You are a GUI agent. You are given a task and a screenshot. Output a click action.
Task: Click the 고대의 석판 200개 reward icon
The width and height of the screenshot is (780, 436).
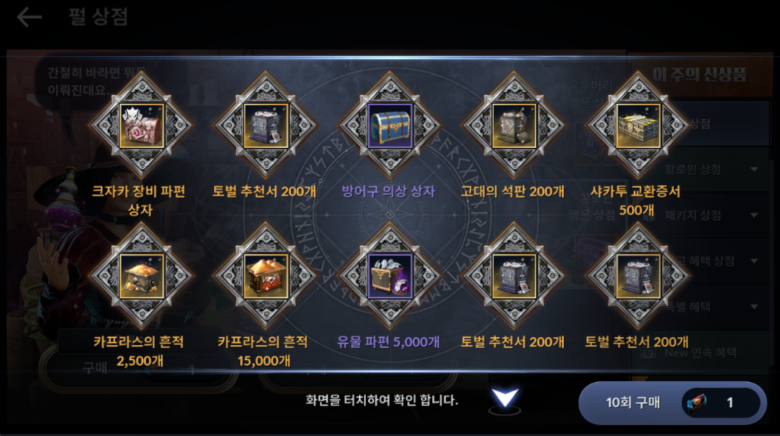[x=514, y=125]
